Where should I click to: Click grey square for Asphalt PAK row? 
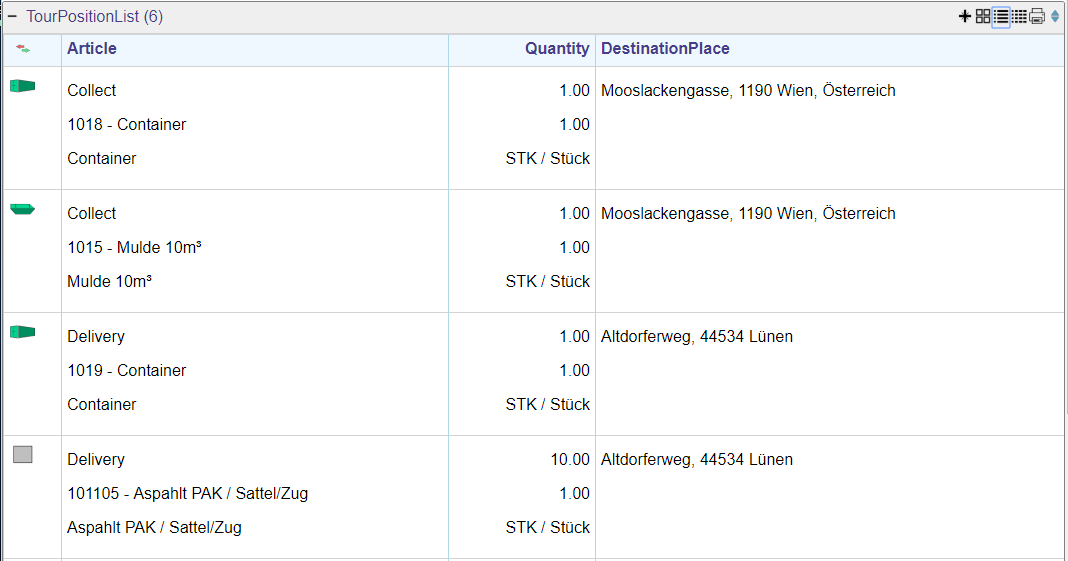point(22,454)
